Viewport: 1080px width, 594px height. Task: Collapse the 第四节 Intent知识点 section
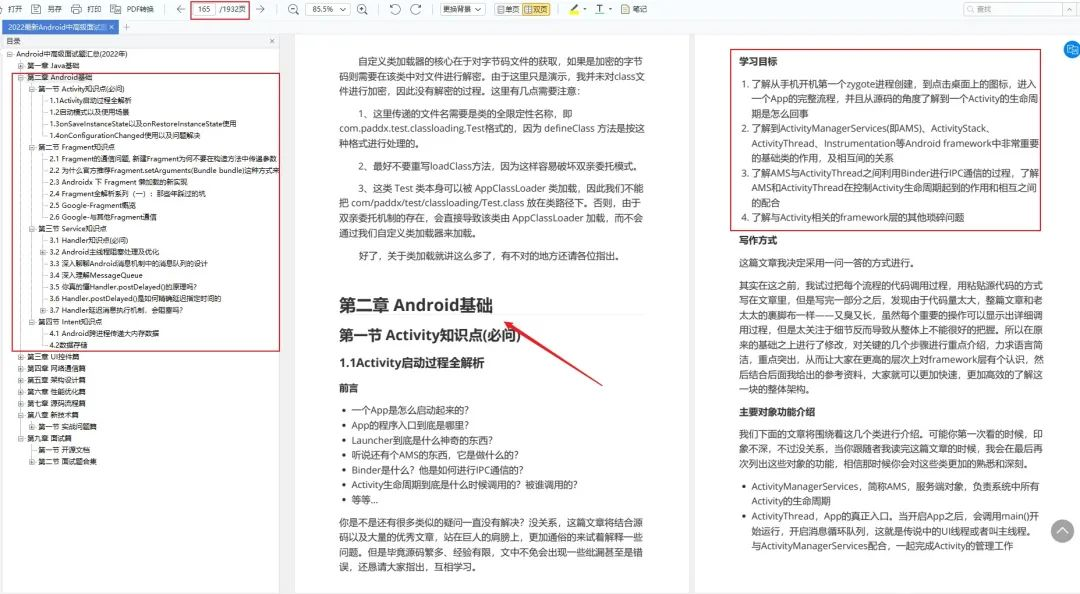click(32, 322)
